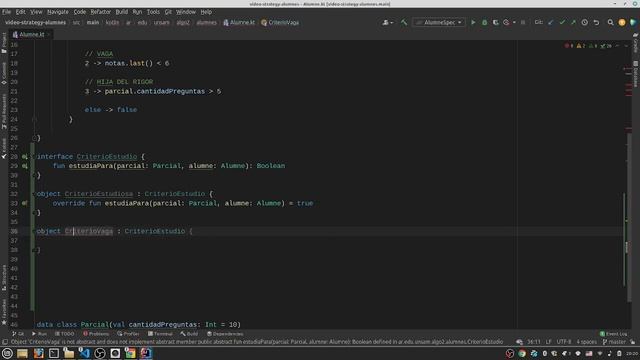
Task: Open the File menu
Action: coord(7,12)
